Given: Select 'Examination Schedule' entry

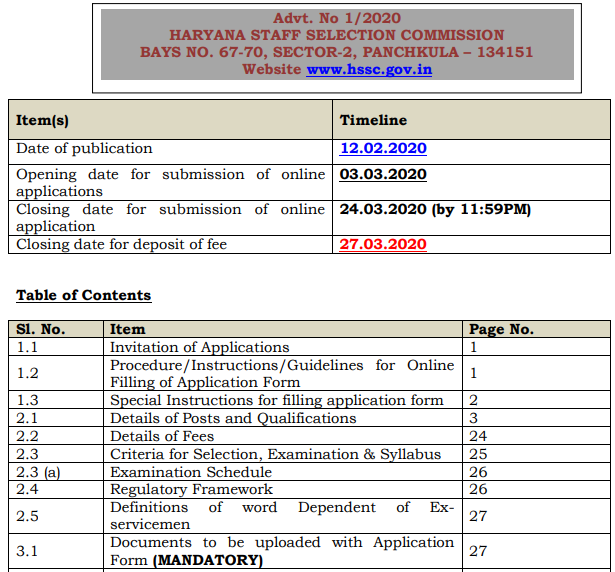Looking at the screenshot, I should click(191, 472).
